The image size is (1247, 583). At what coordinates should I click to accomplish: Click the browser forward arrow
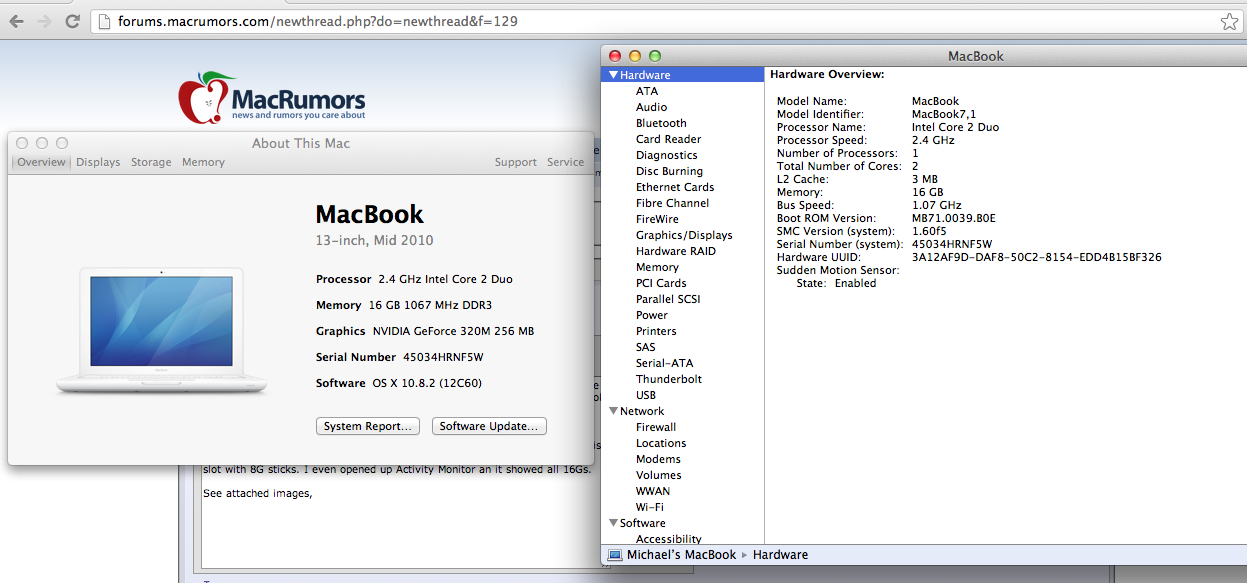[44, 21]
